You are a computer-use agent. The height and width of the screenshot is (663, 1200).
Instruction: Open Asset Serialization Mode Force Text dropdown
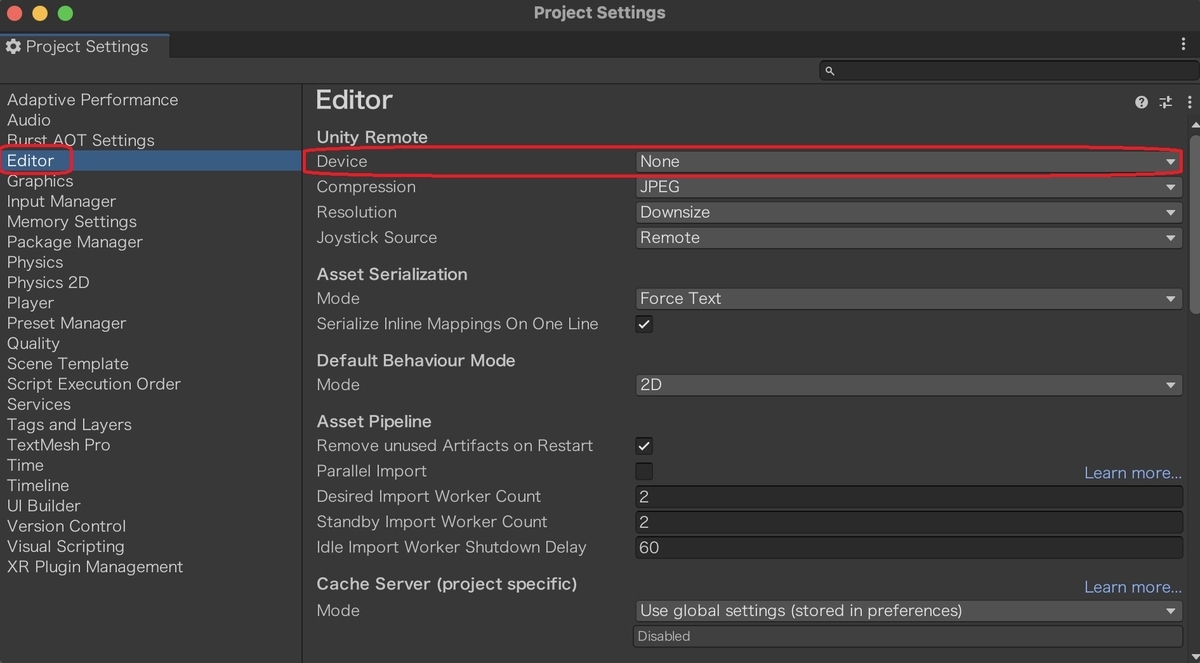909,298
